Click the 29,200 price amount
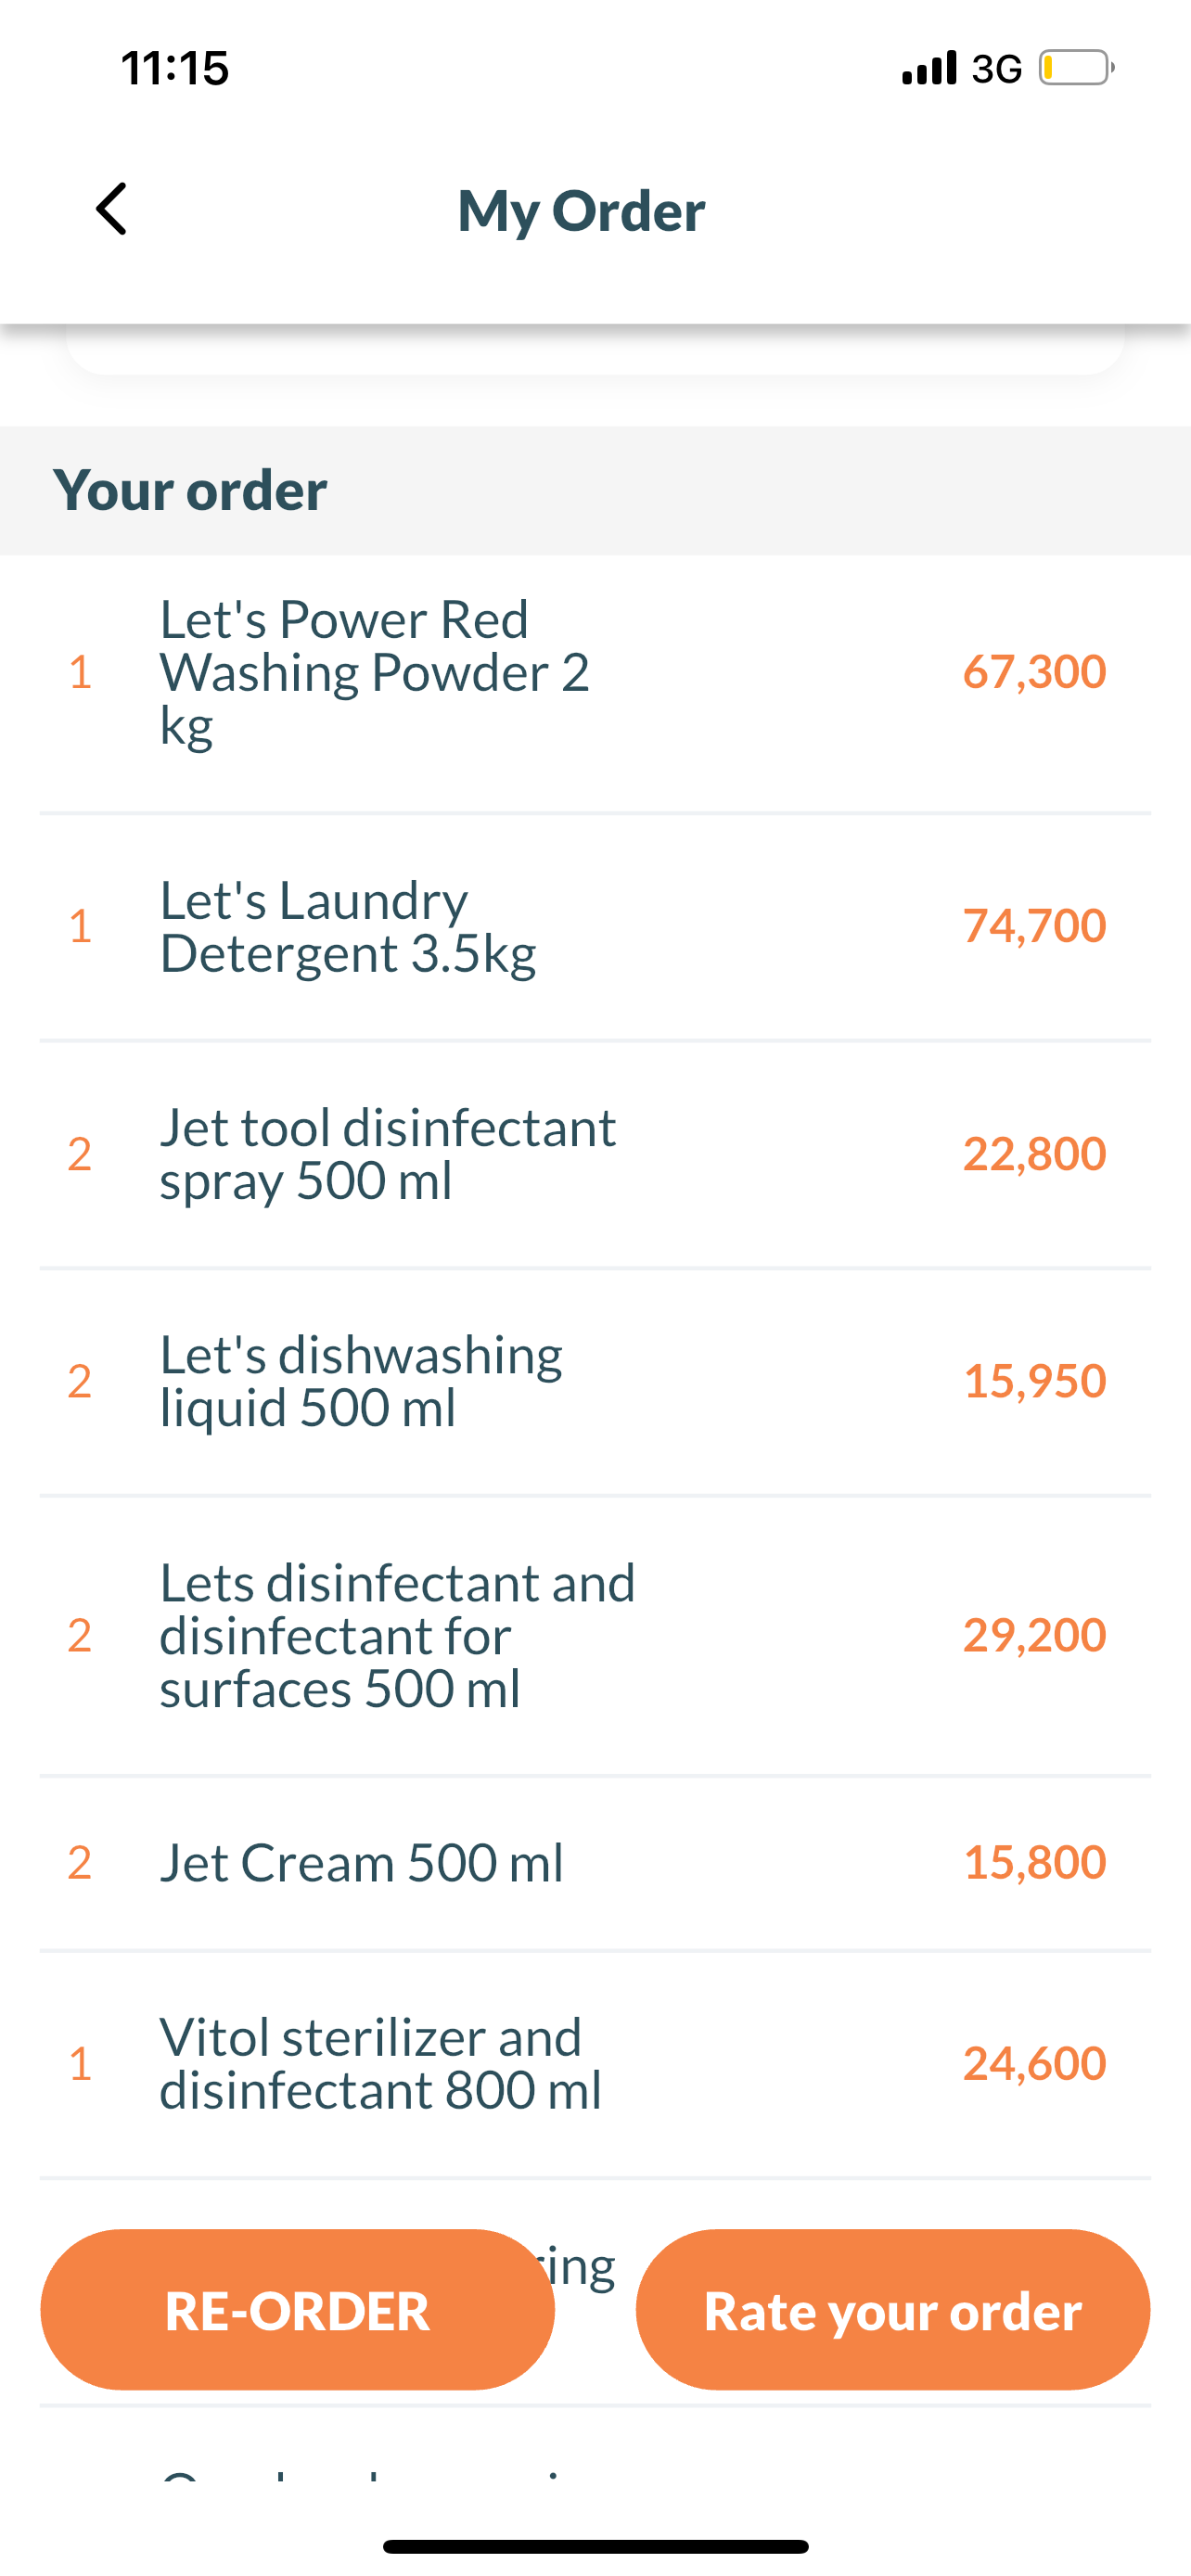This screenshot has width=1191, height=2576. pyautogui.click(x=1034, y=1635)
